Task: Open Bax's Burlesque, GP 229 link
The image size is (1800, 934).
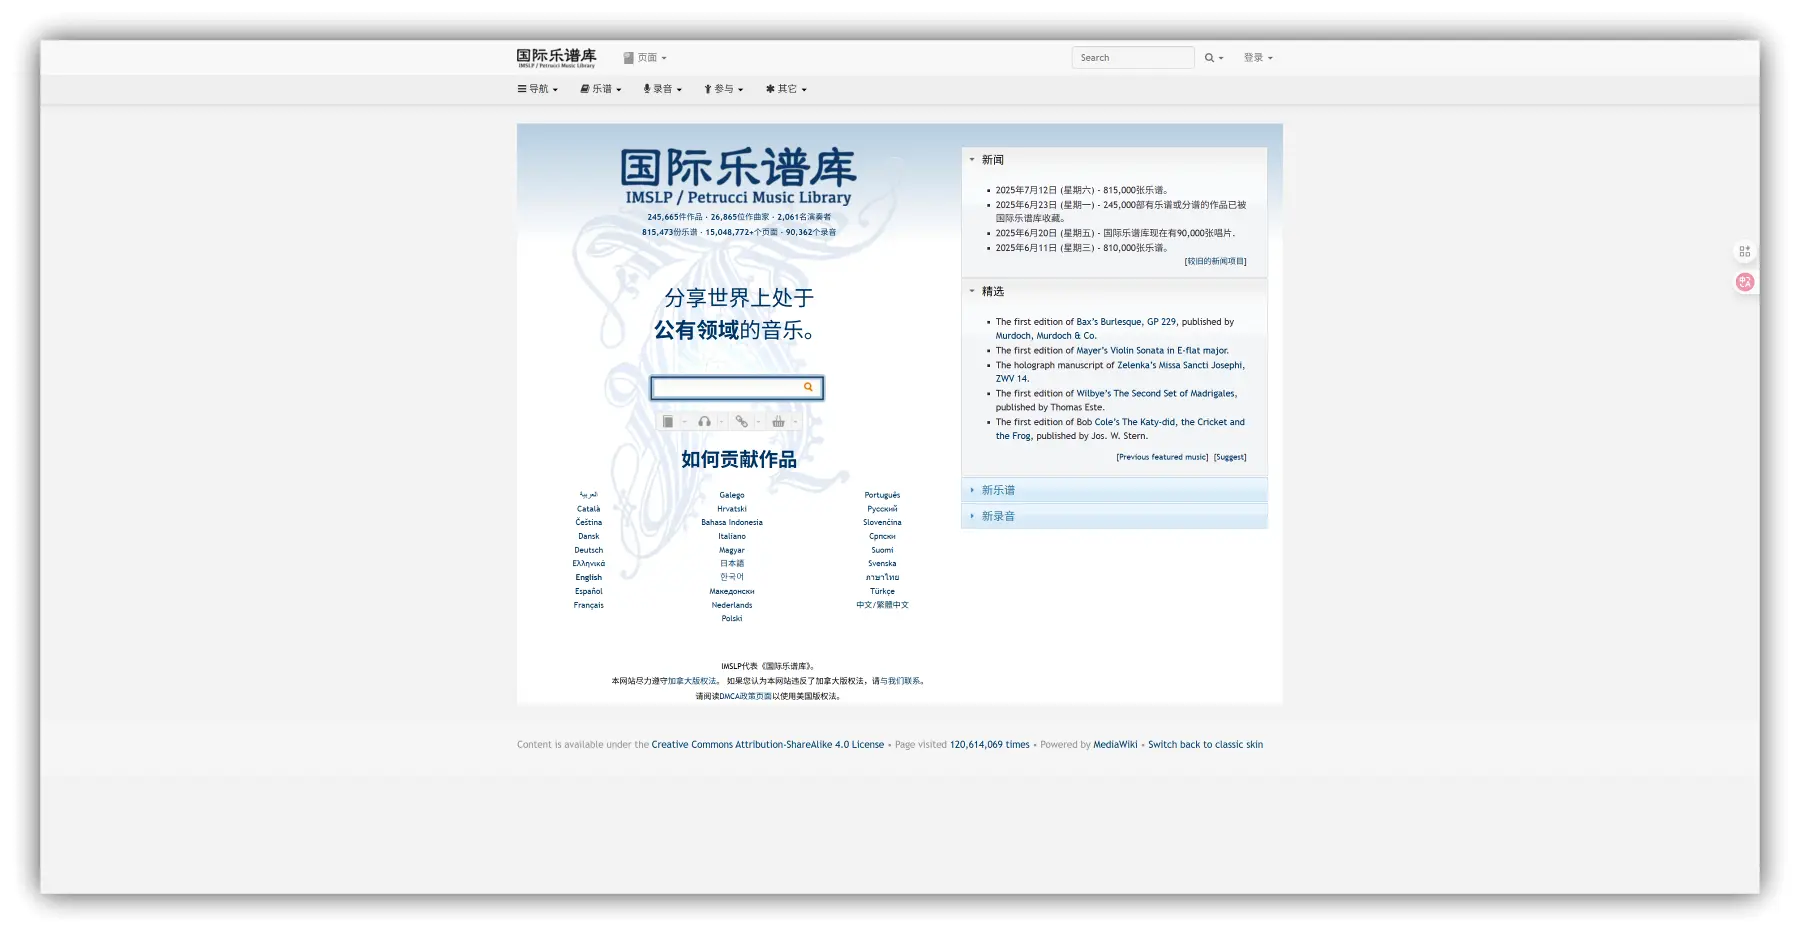Action: point(1126,322)
